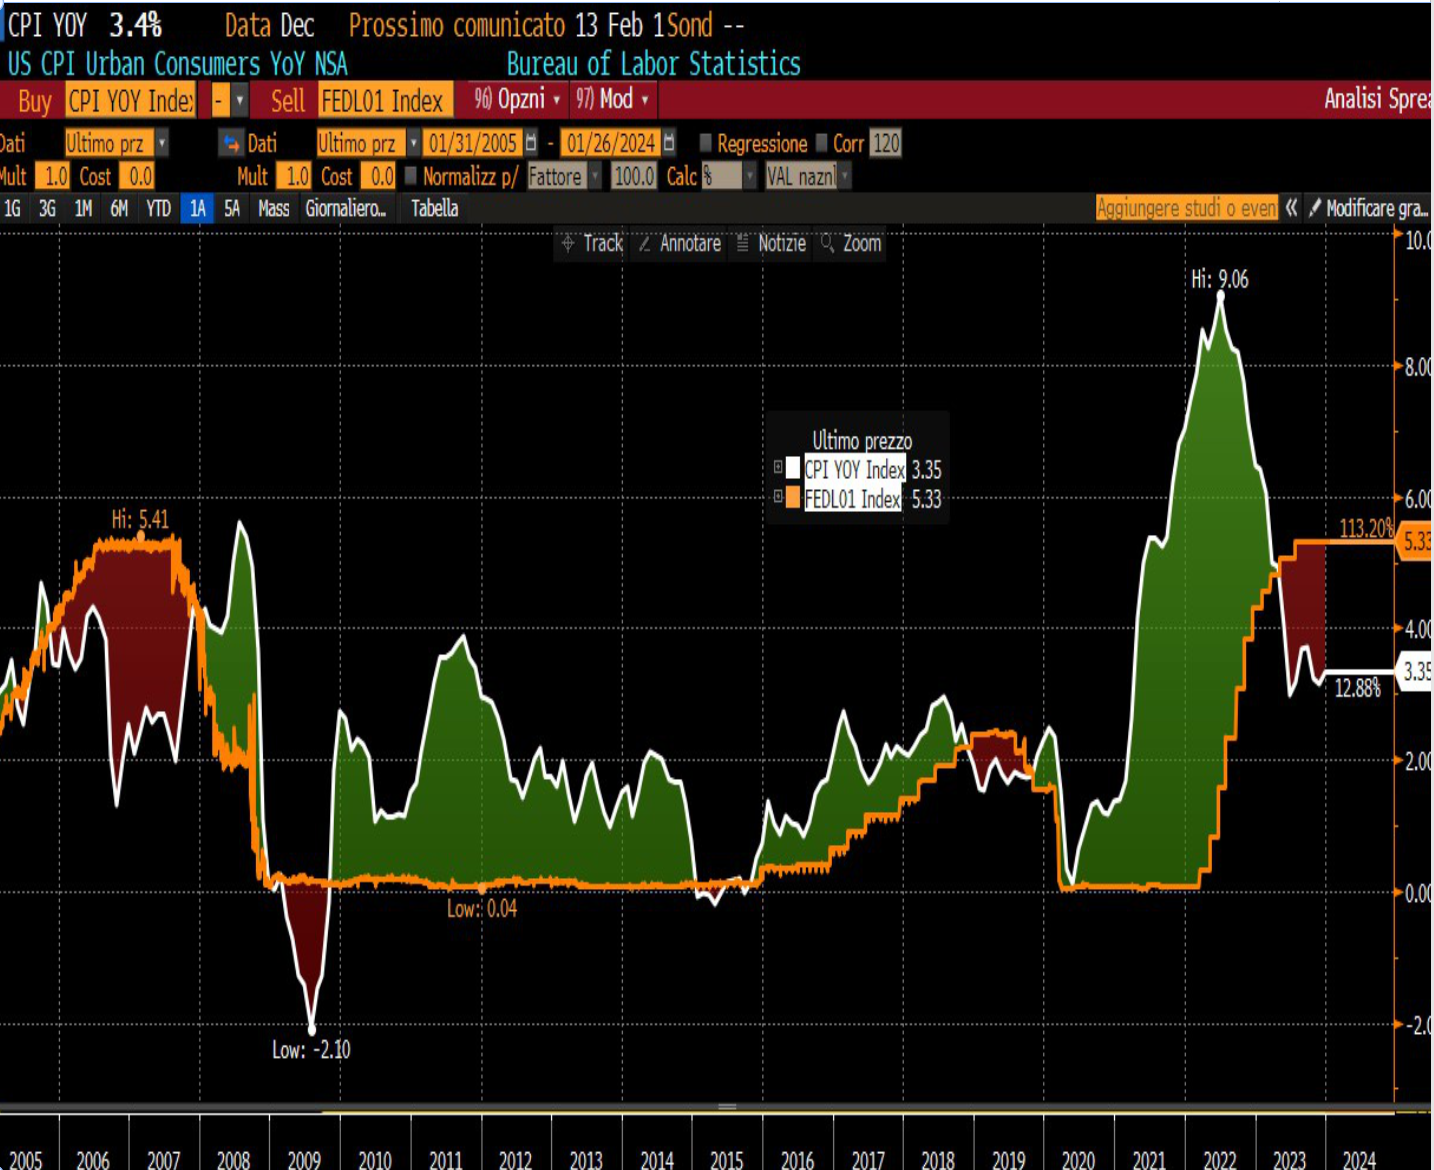The width and height of the screenshot is (1434, 1170).
Task: Click the white CPI YOY legend color swatch
Action: (793, 468)
